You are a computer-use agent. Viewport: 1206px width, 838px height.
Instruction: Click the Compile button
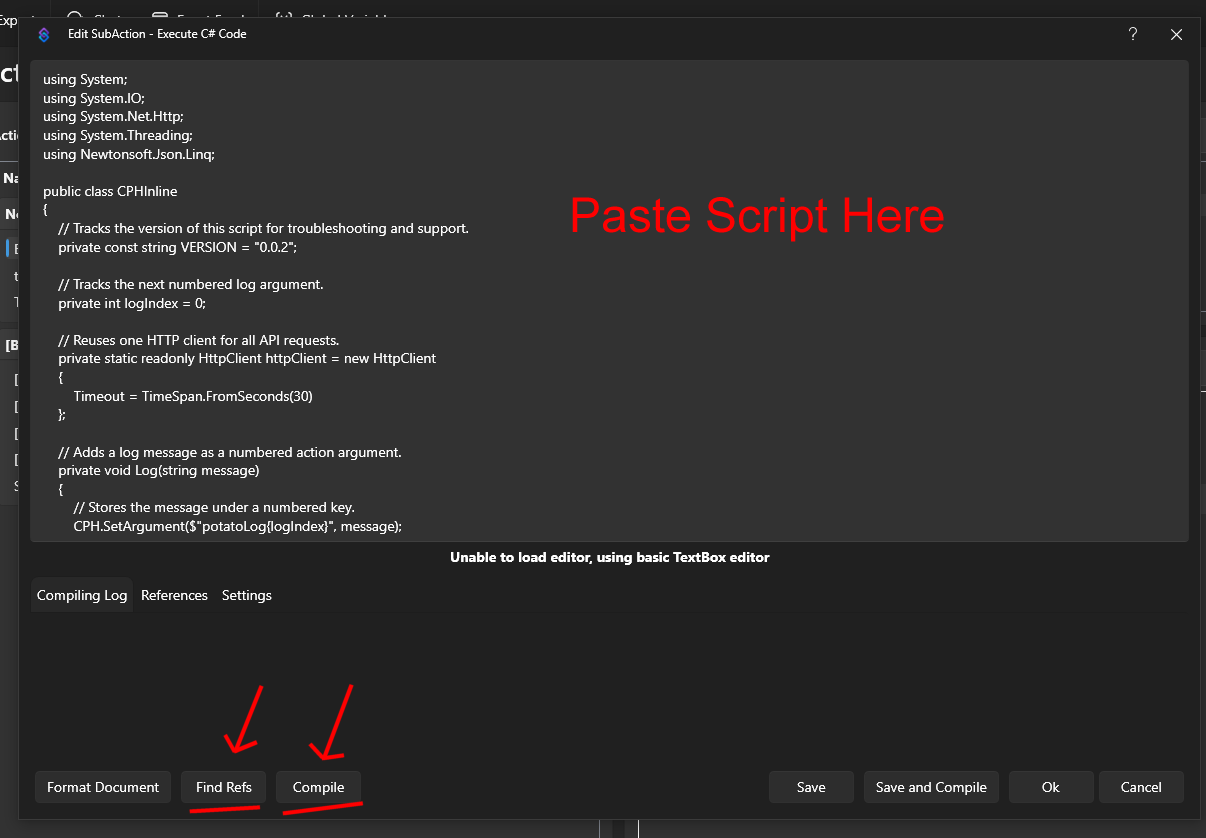[318, 787]
